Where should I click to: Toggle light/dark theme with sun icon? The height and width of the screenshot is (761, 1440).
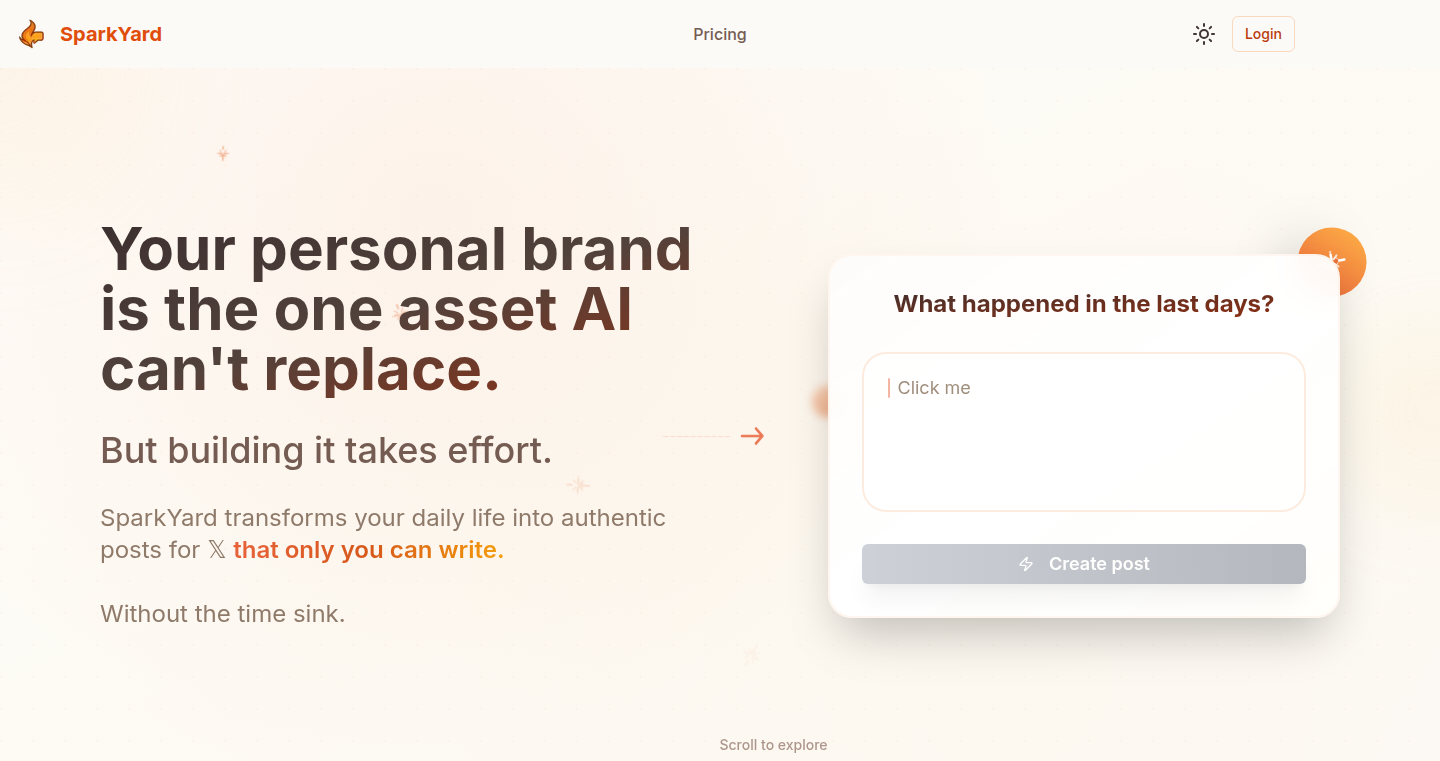[1204, 34]
